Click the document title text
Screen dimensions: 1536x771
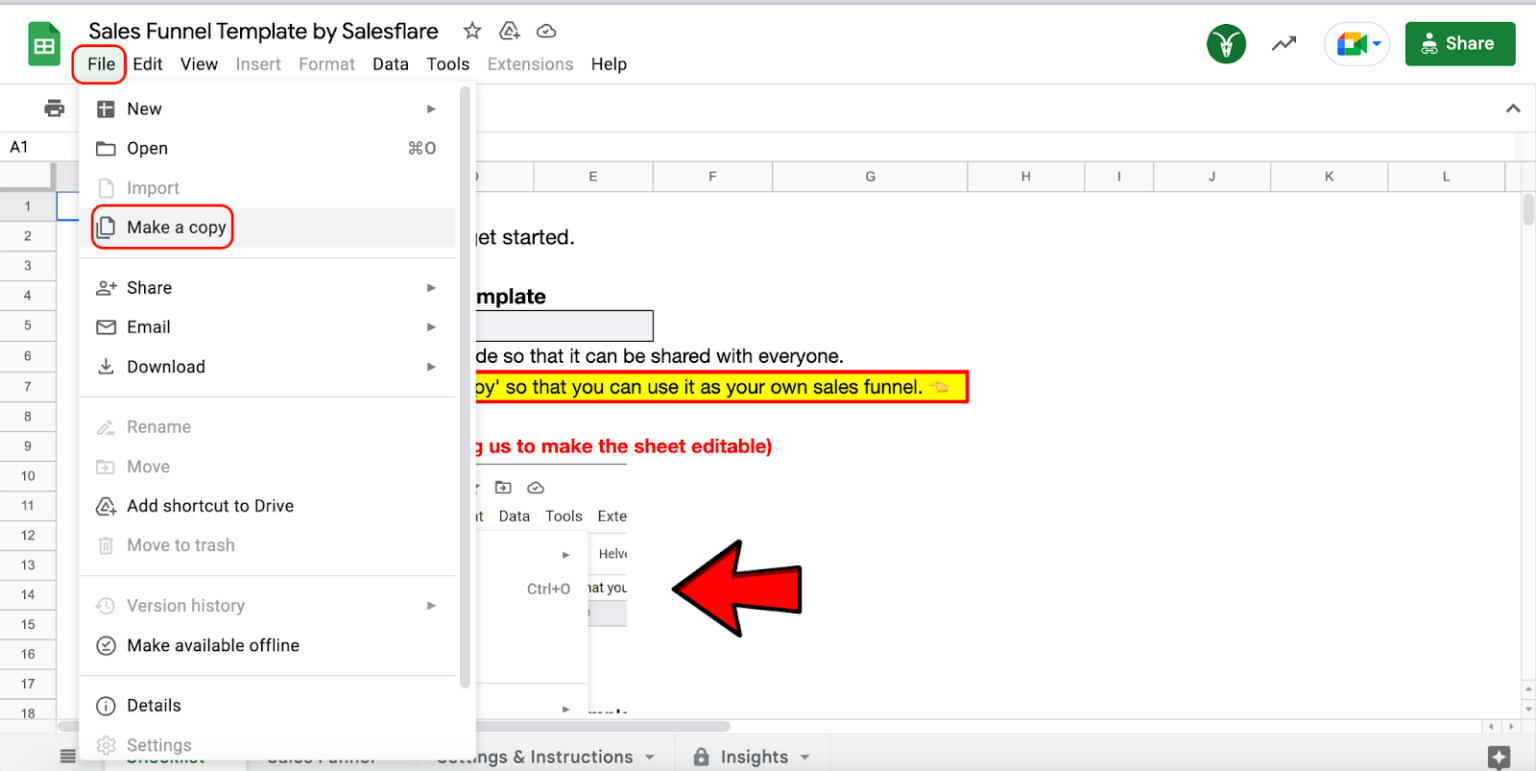click(263, 31)
